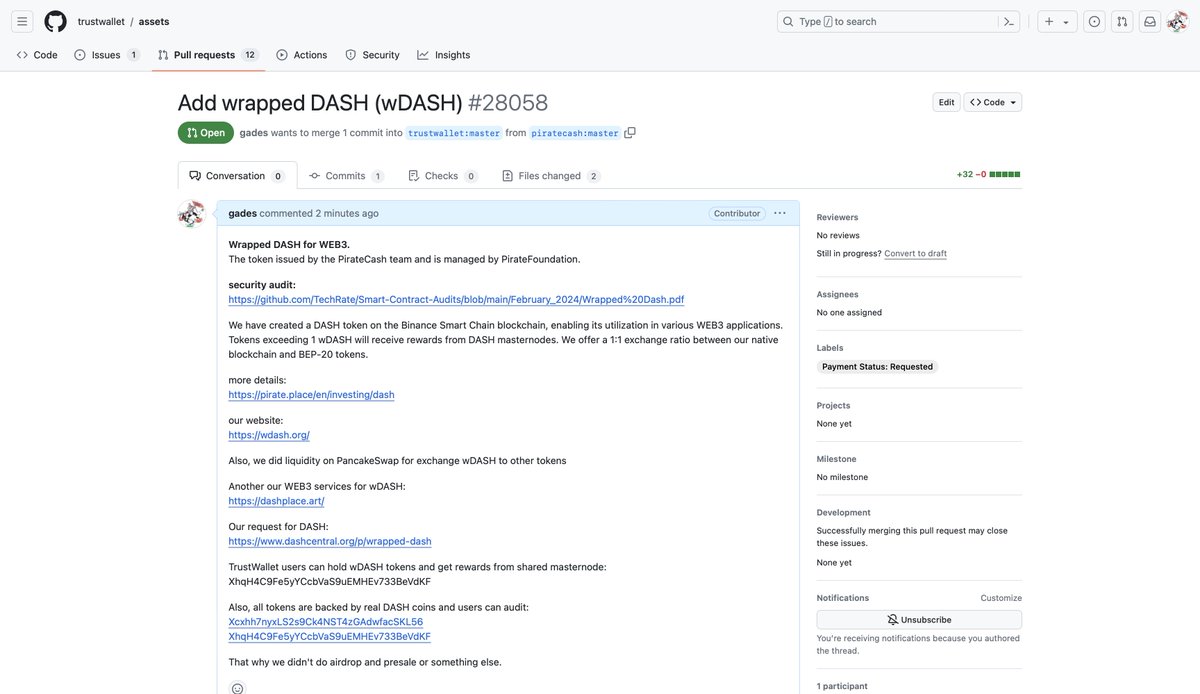Viewport: 1200px width, 694px height.
Task: Click the Edit title button
Action: pyautogui.click(x=946, y=102)
